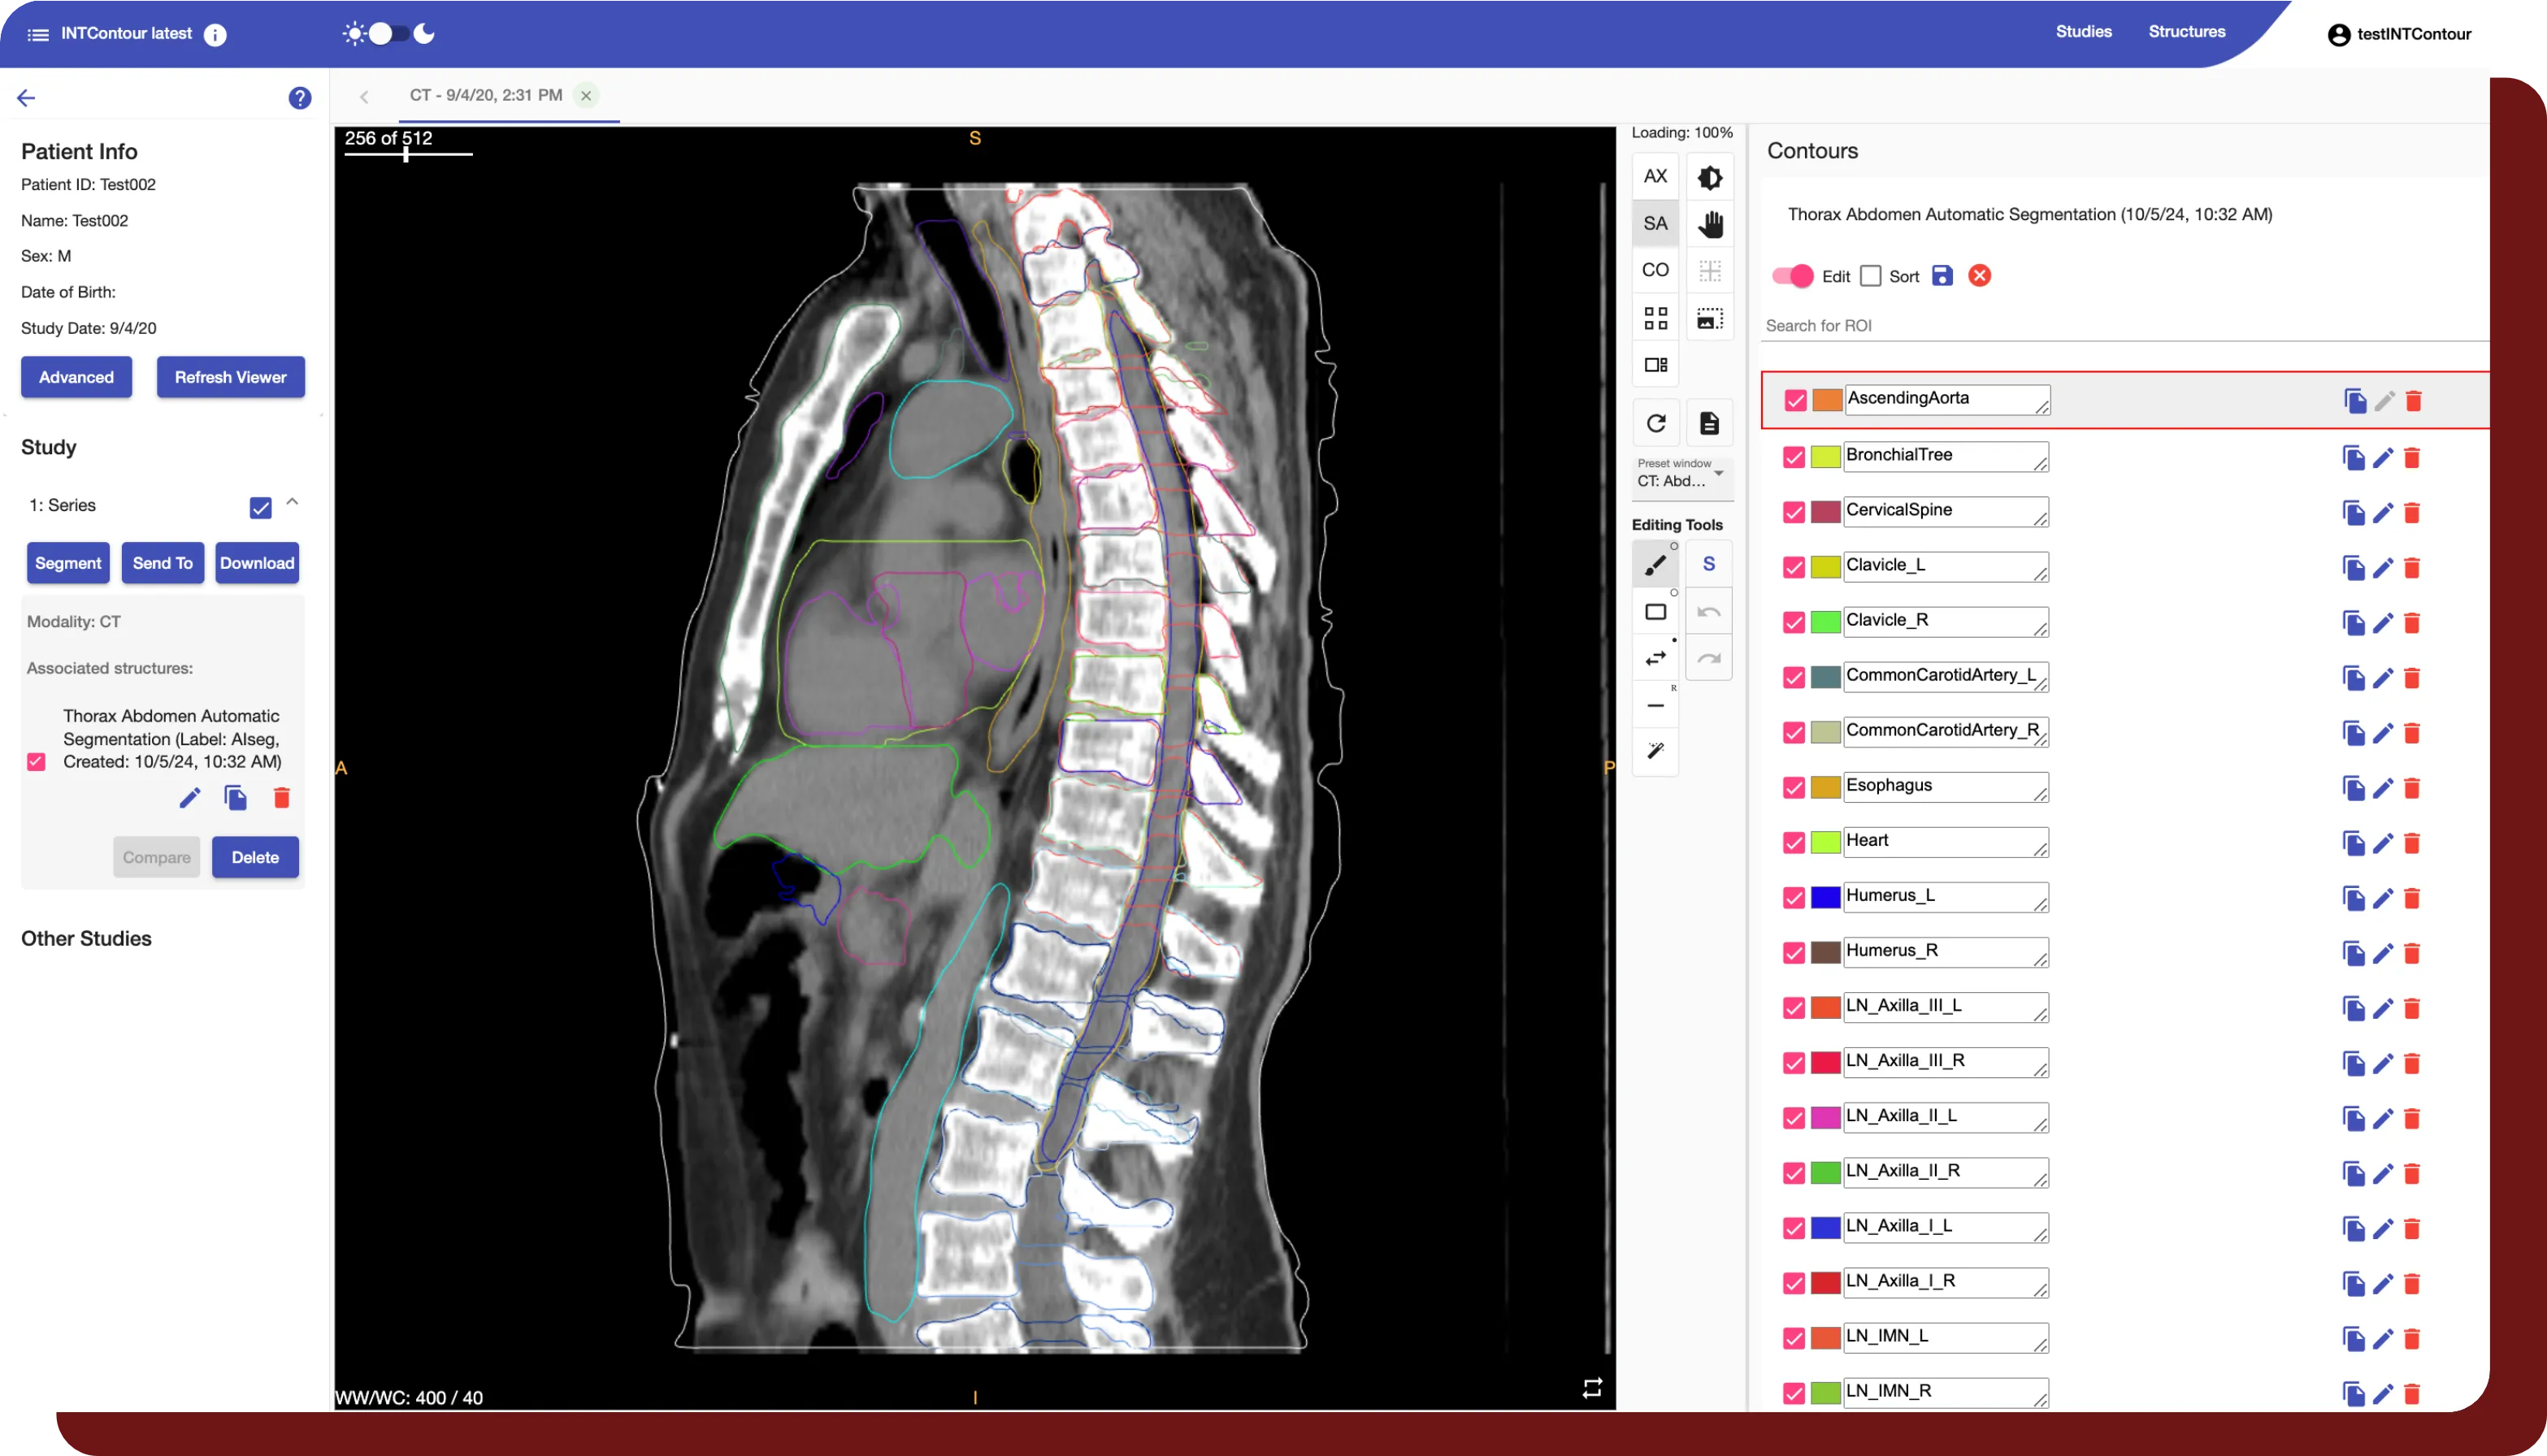
Task: Click the Heart color swatch
Action: point(1826,842)
